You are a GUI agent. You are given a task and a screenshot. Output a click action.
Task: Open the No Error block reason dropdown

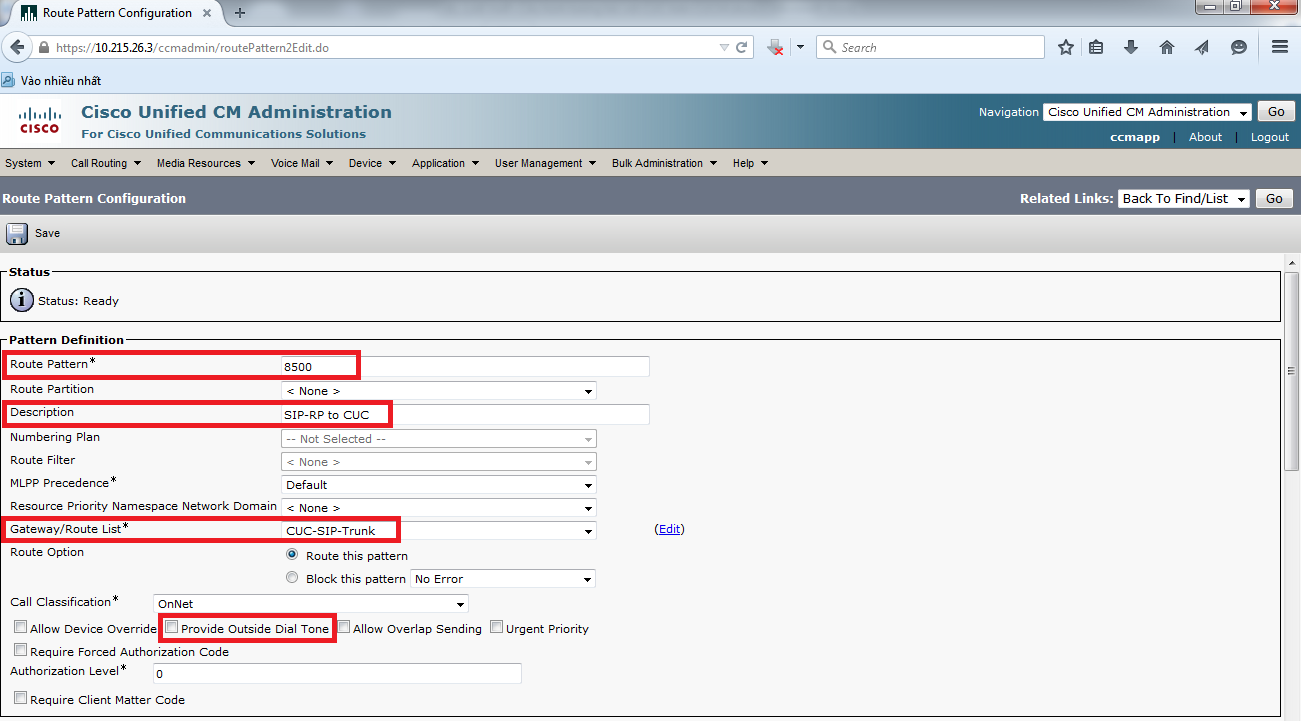tap(502, 579)
